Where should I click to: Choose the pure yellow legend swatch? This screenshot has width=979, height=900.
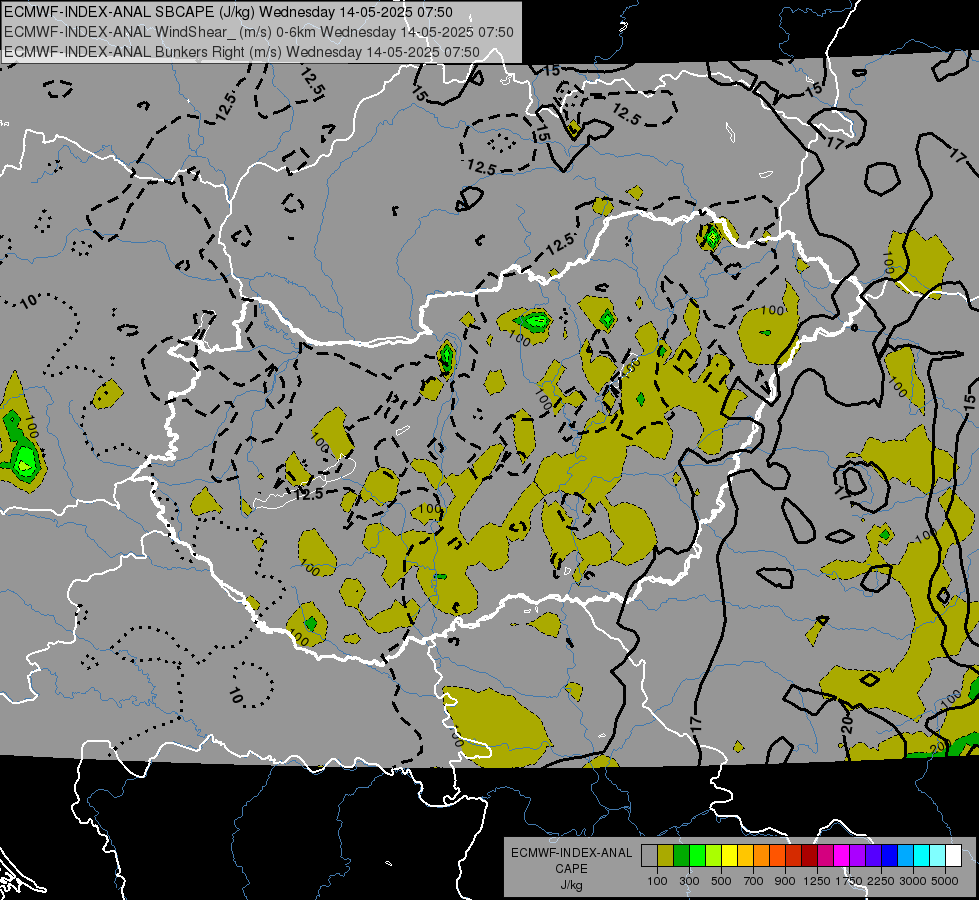tap(729, 856)
